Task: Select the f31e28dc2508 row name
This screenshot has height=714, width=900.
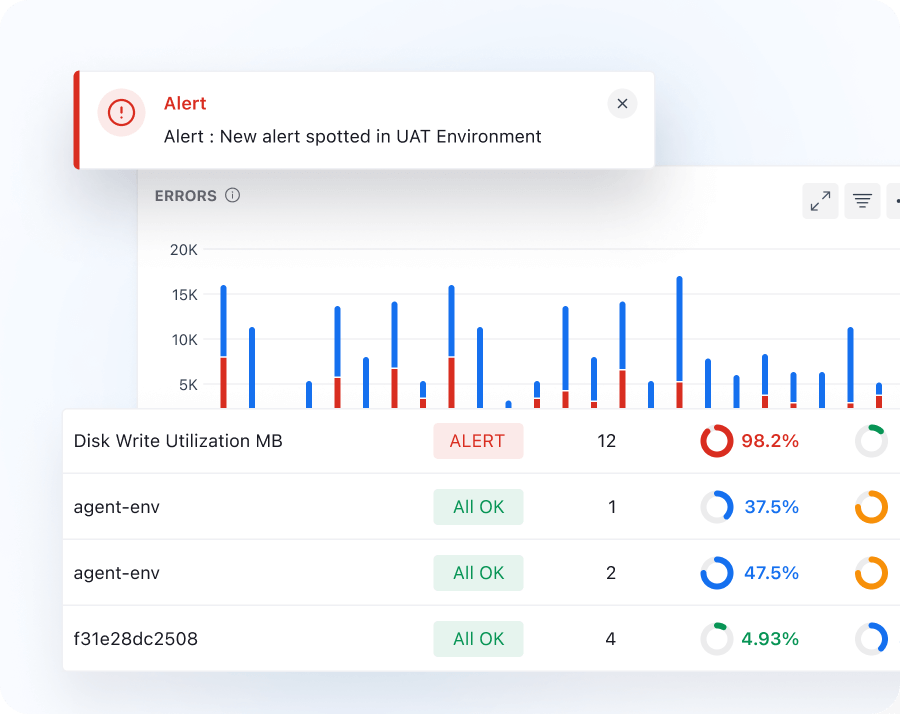Action: tap(135, 639)
